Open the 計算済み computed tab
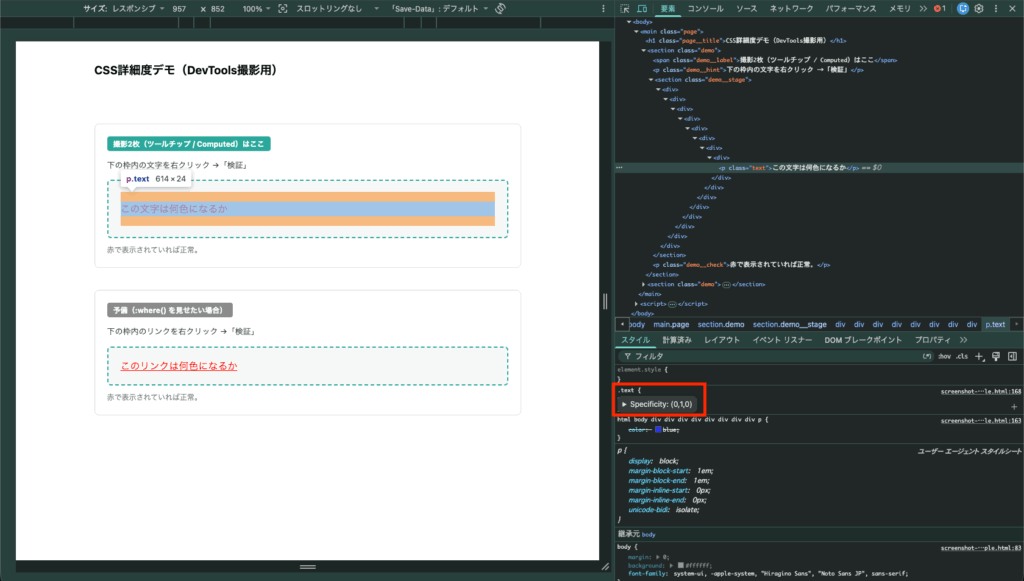The width and height of the screenshot is (1024, 581). (x=677, y=340)
